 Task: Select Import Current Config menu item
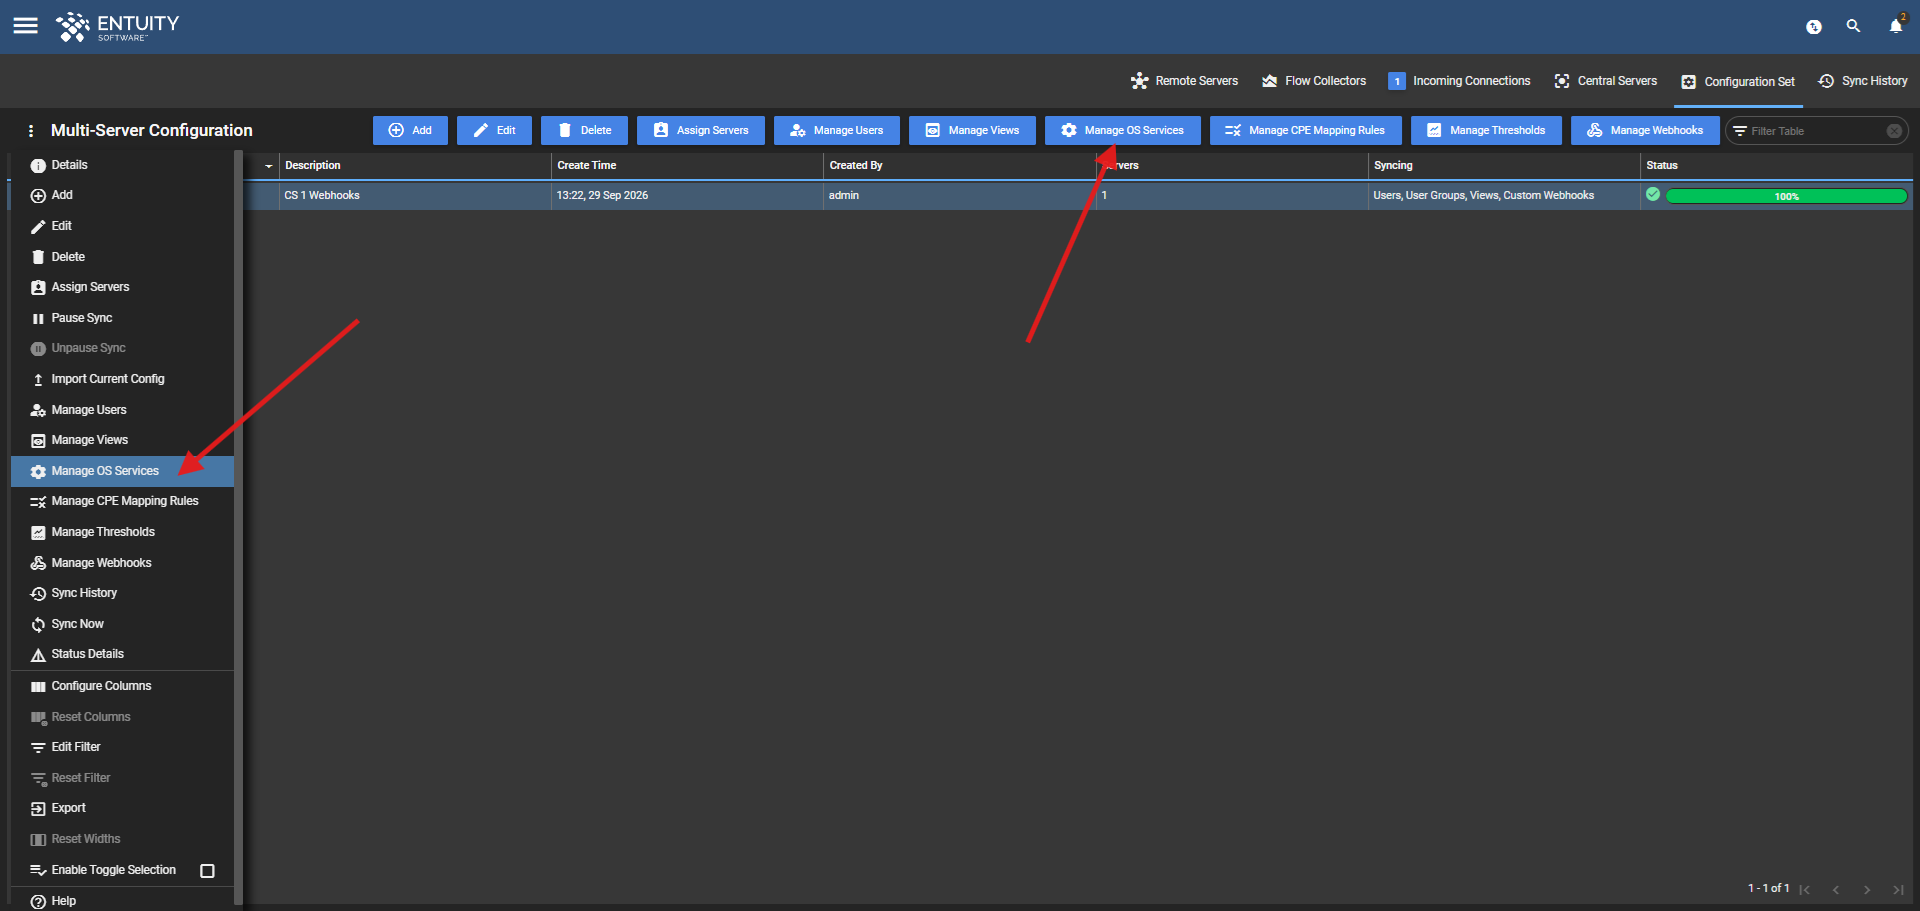pyautogui.click(x=122, y=379)
